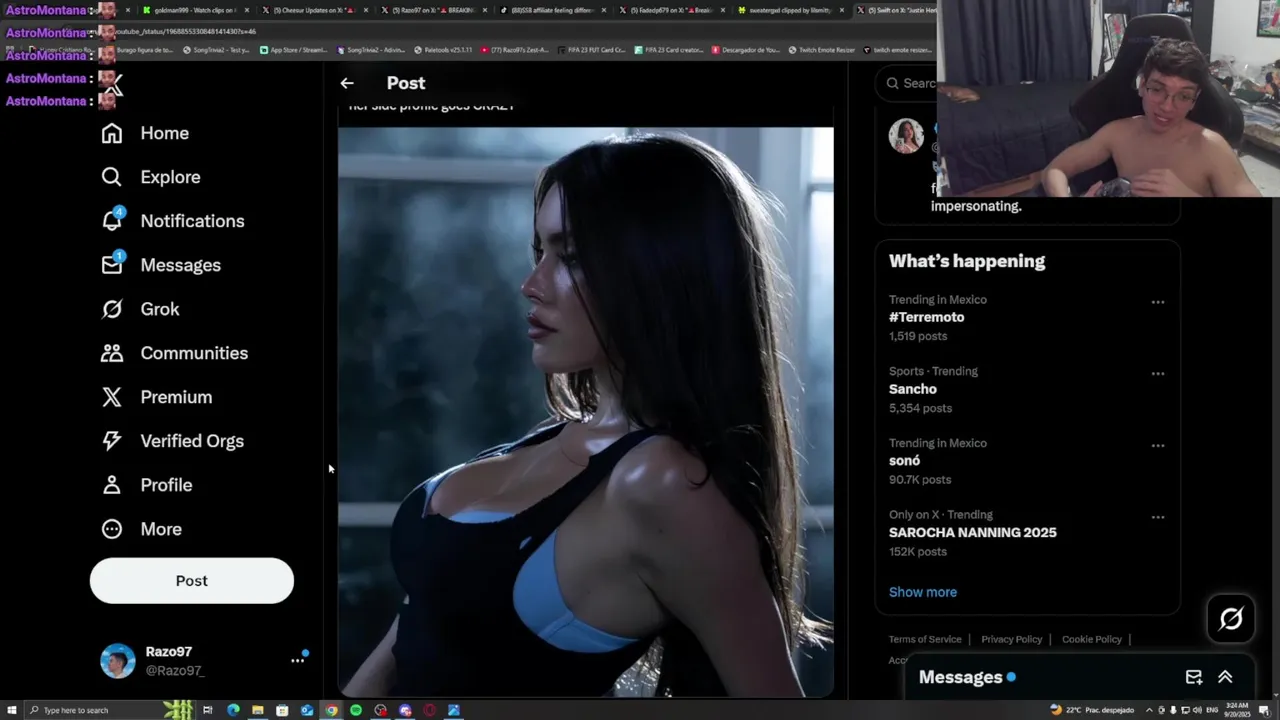Open FIFA 23 FUT Card Cr bookmark

(590, 50)
